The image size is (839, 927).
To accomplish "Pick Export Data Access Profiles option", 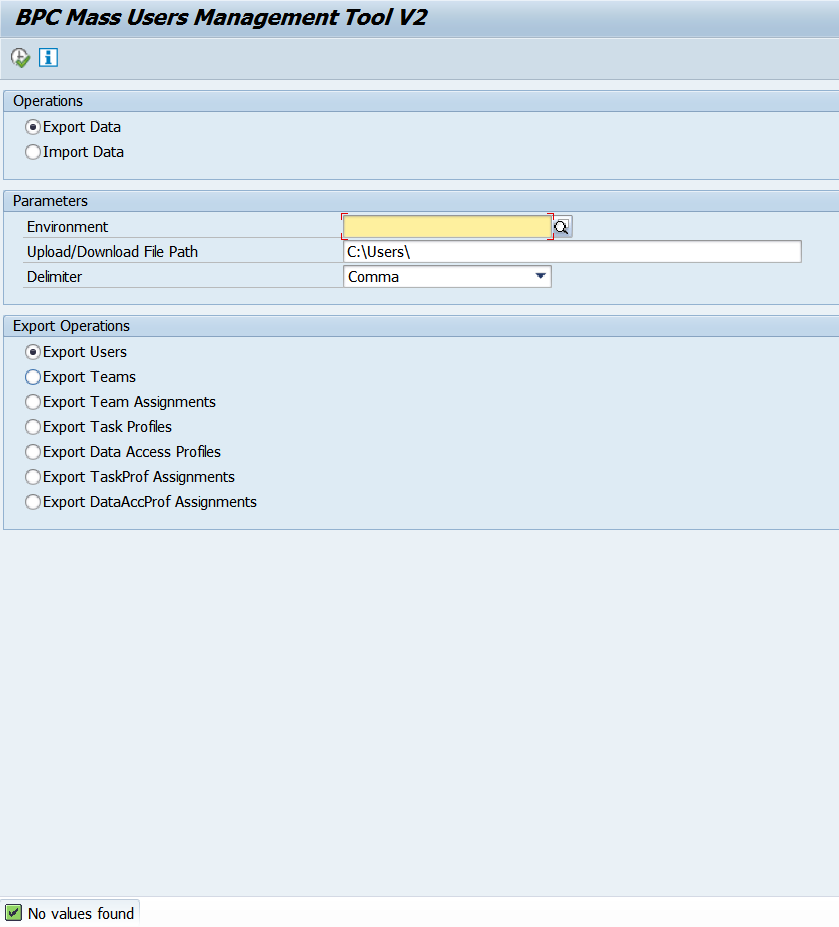I will 33,452.
